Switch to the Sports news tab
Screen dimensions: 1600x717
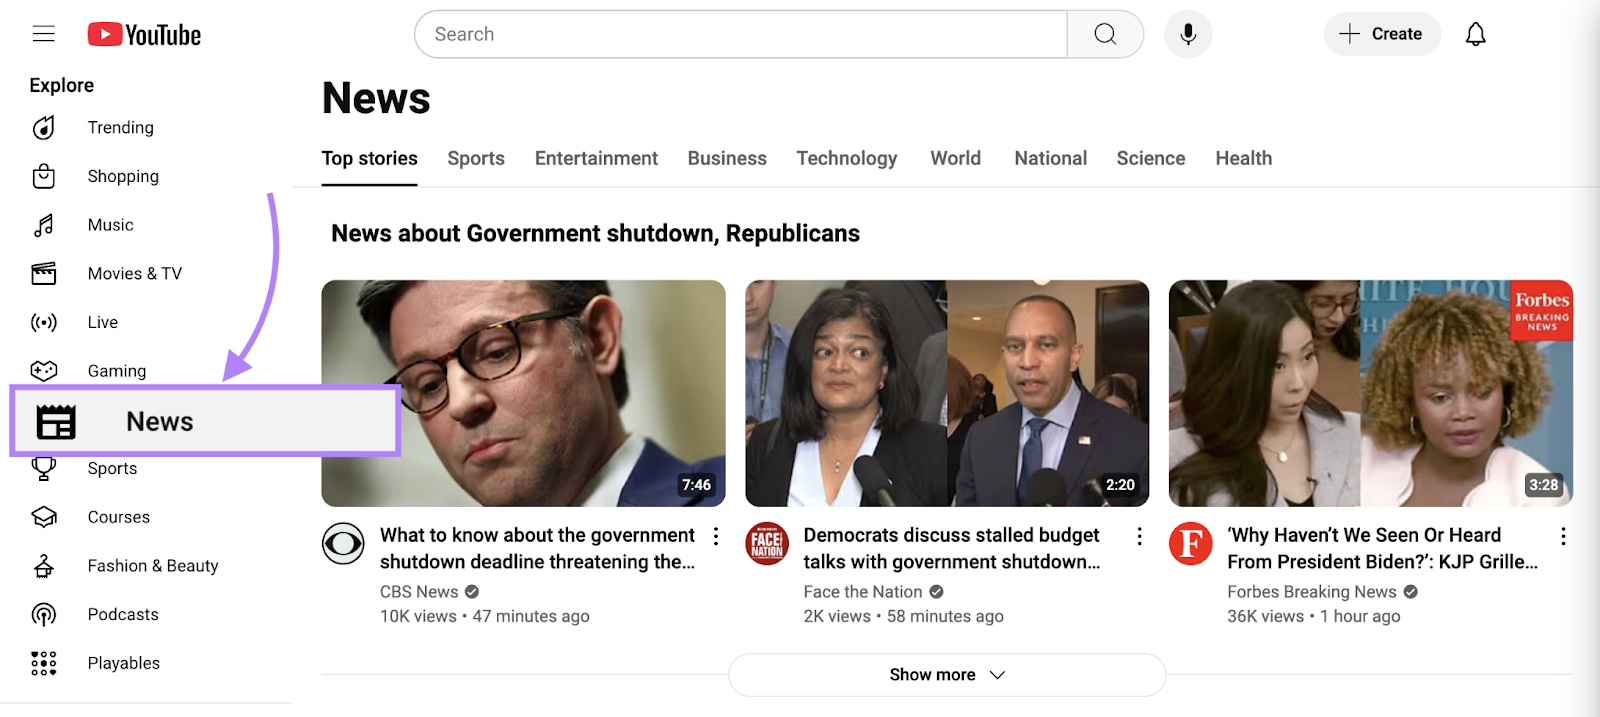pos(476,158)
